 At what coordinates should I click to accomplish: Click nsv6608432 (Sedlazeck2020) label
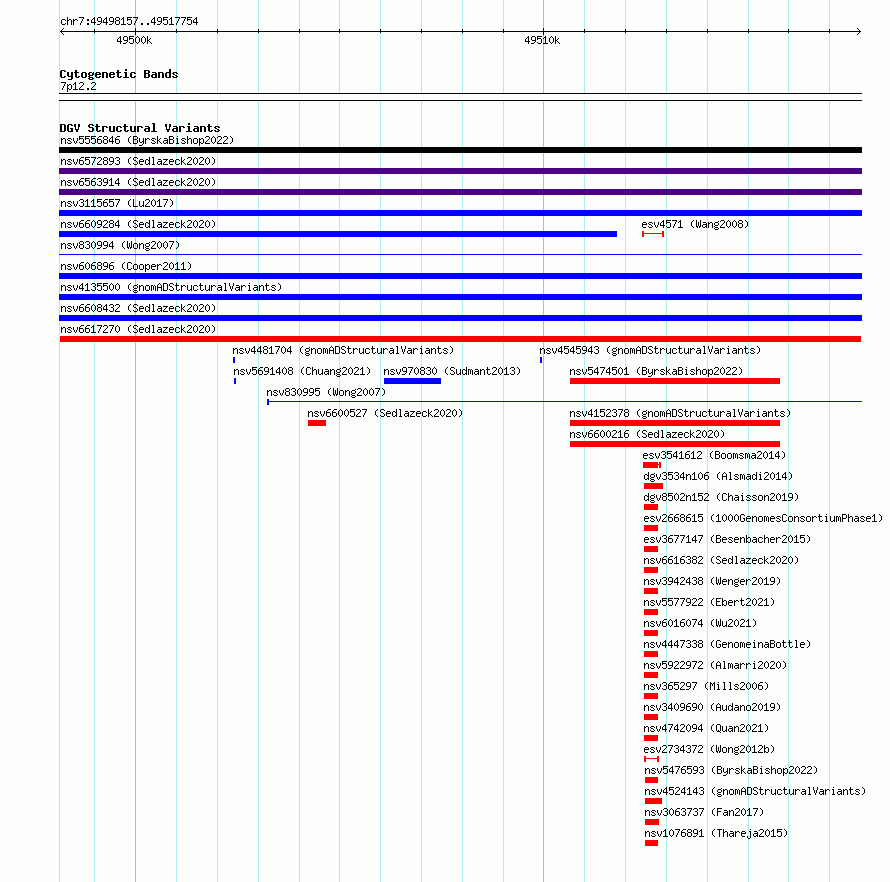(138, 308)
